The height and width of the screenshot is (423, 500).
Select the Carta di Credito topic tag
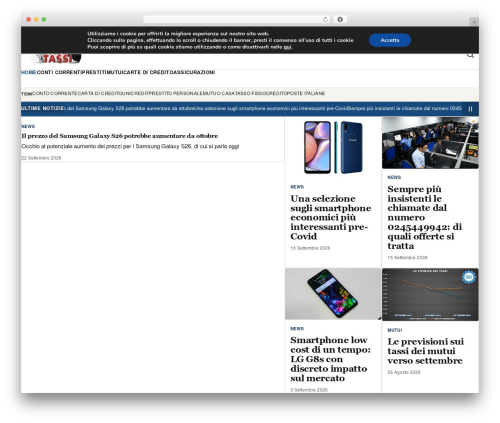[99, 93]
